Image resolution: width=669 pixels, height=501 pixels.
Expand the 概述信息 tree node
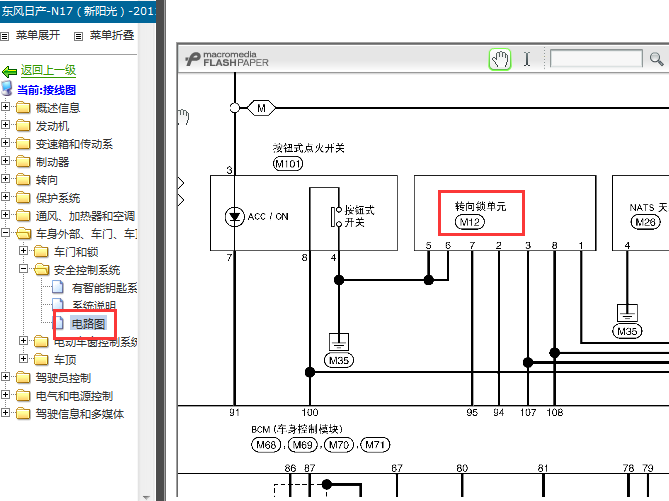[5, 106]
